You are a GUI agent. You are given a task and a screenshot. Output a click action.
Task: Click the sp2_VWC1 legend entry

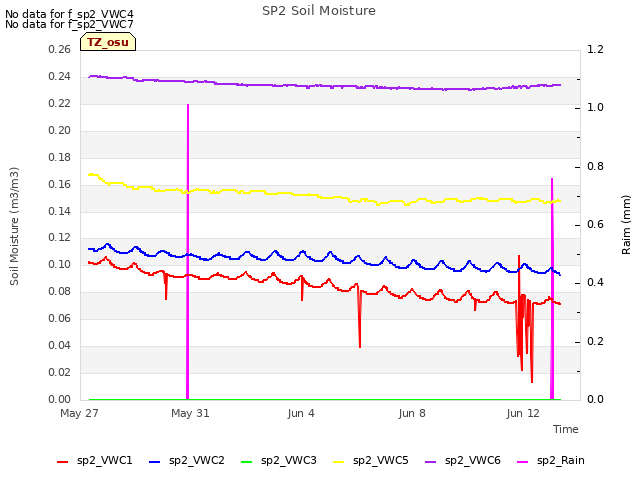pos(95,461)
